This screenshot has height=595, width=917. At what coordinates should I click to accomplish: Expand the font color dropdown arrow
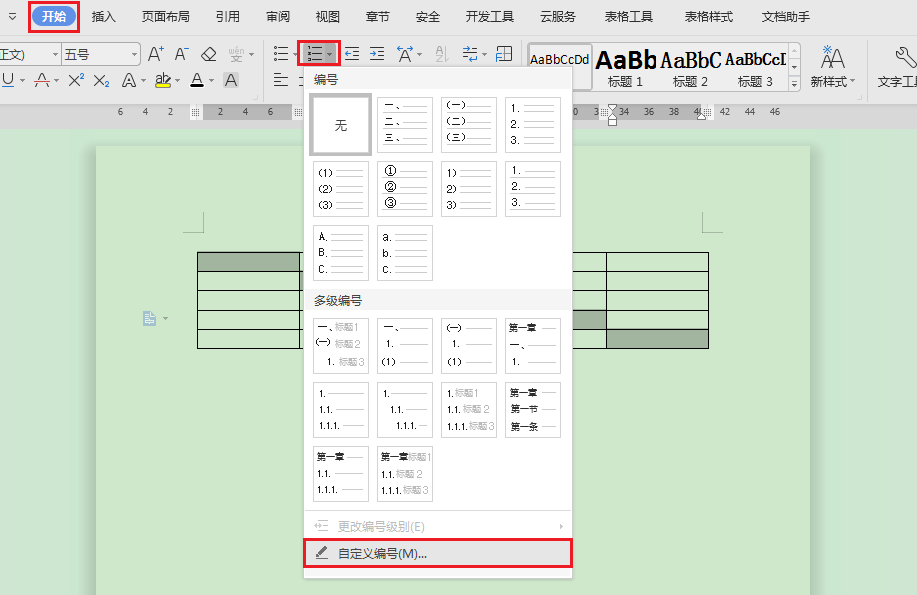[211, 81]
